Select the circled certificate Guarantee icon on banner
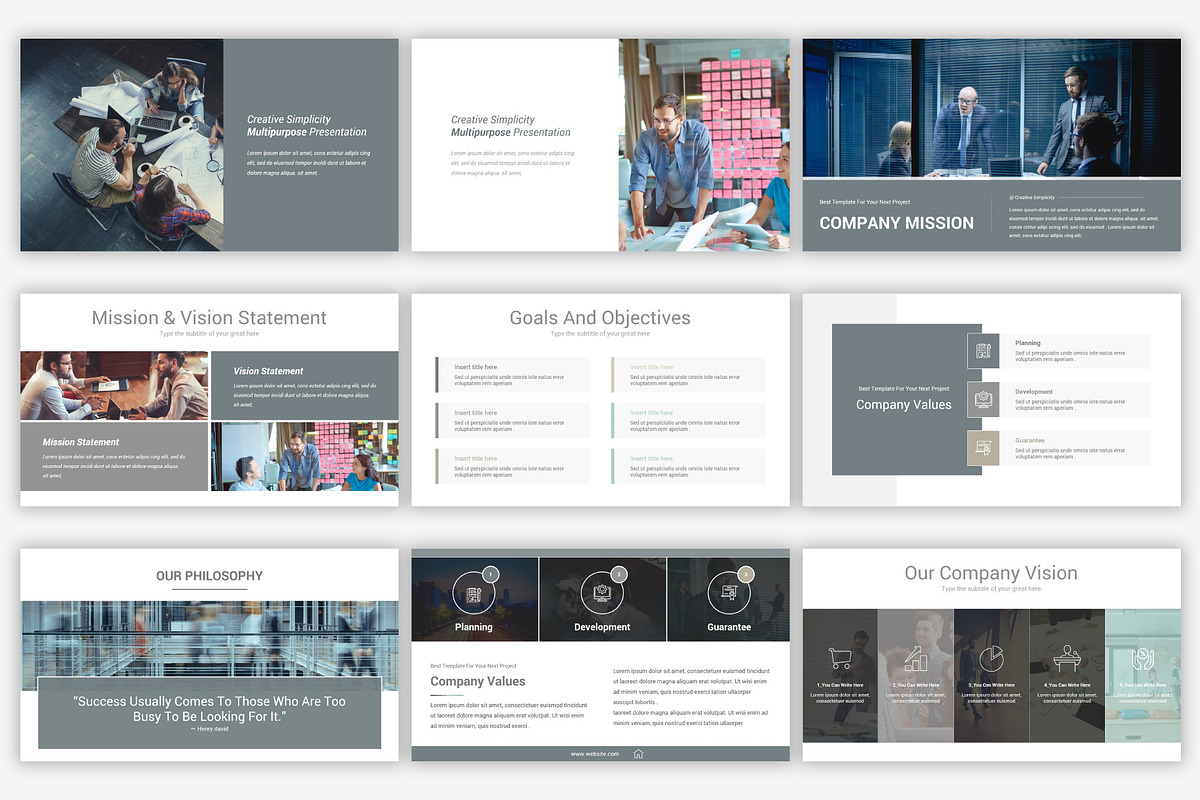The height and width of the screenshot is (800, 1200). [x=729, y=593]
